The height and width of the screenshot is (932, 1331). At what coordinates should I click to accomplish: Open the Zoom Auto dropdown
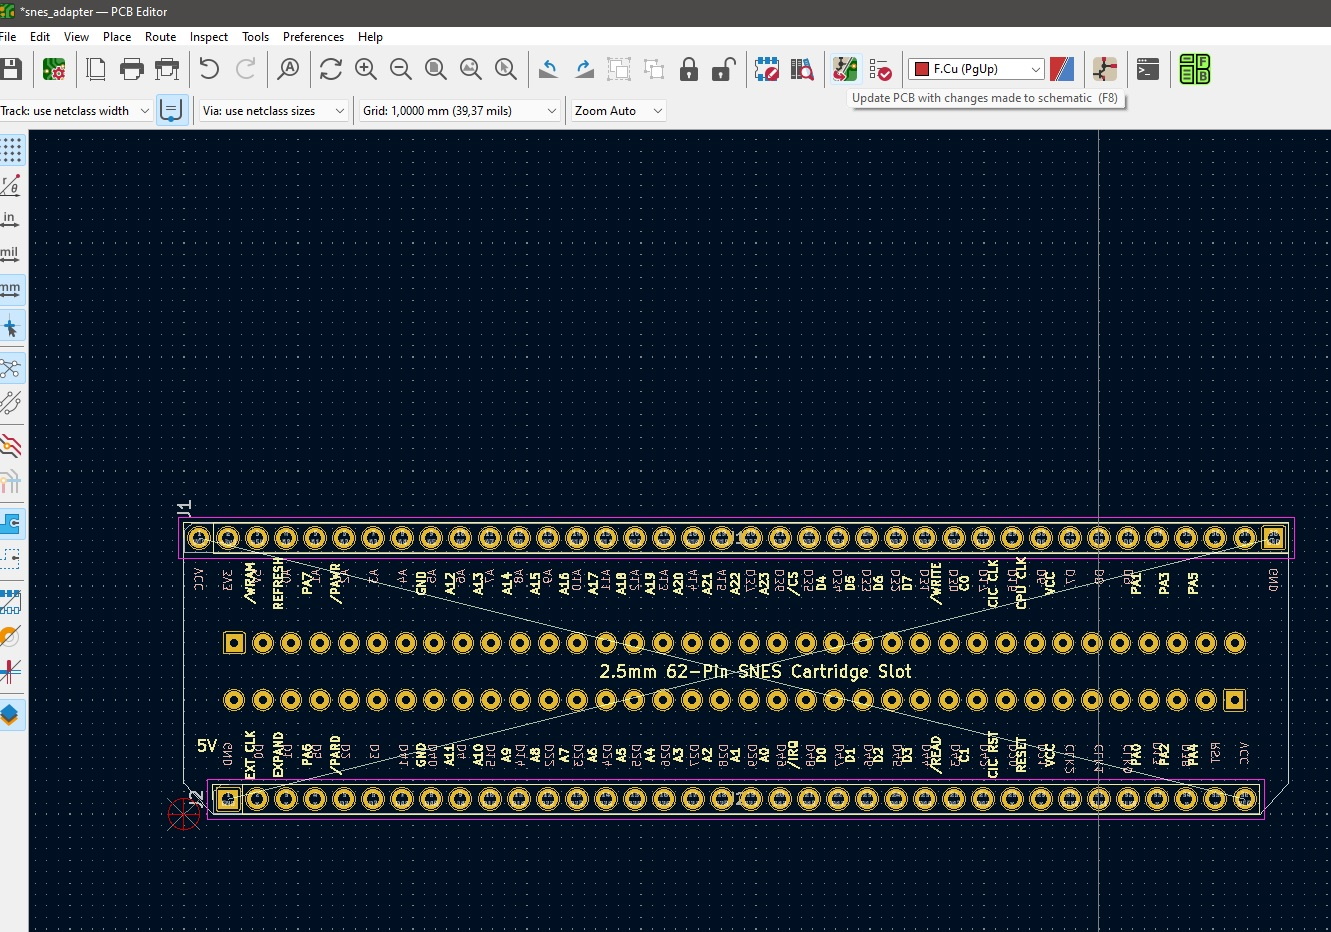coord(619,111)
